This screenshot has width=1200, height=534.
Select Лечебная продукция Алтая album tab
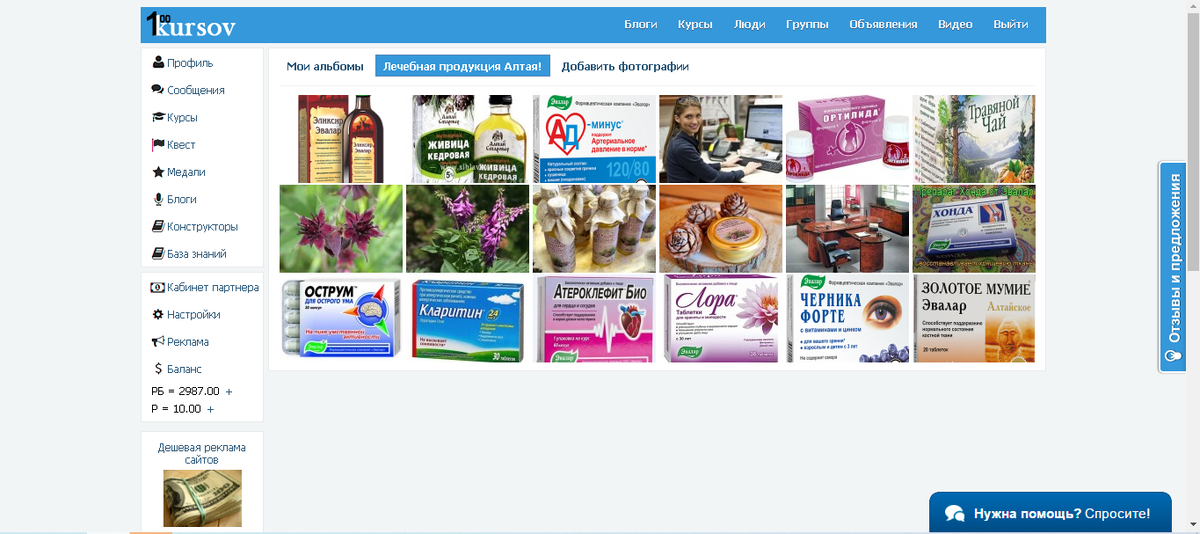click(x=463, y=66)
